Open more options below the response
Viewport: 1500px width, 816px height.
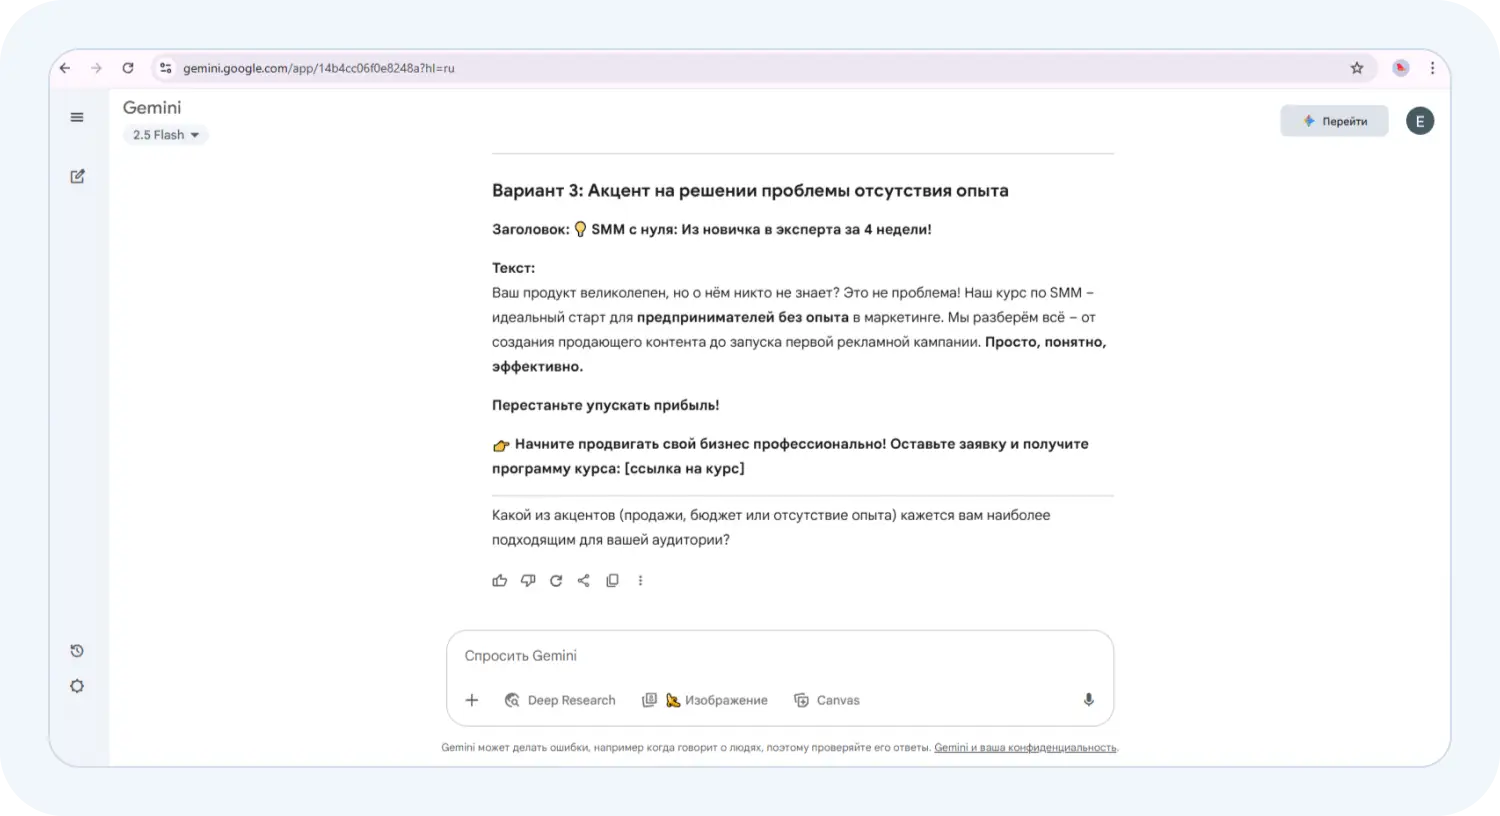641,580
